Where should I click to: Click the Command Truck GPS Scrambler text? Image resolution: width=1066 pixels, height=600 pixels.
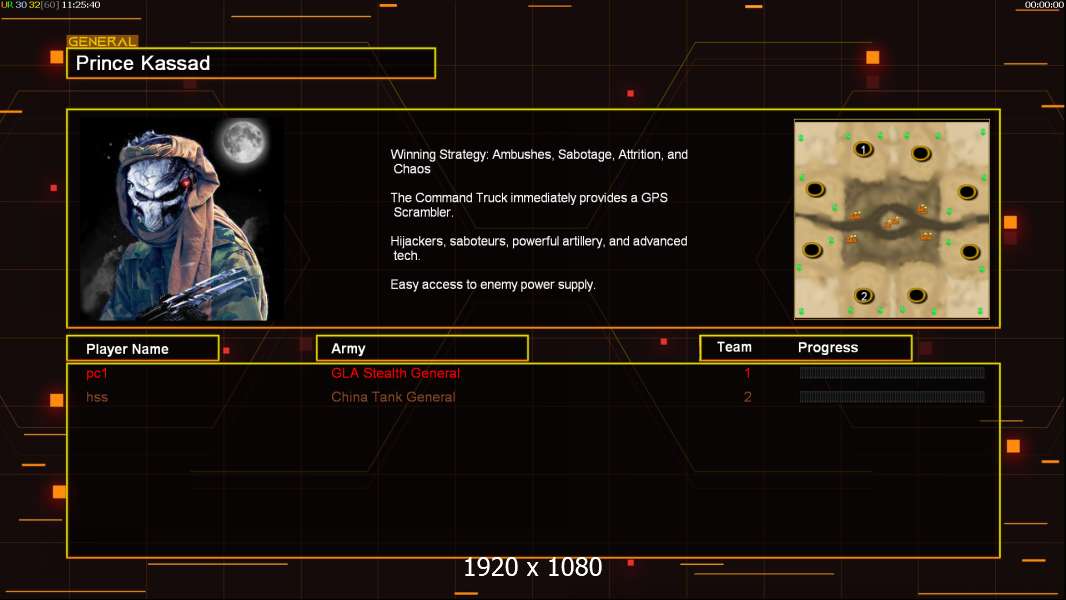click(529, 205)
